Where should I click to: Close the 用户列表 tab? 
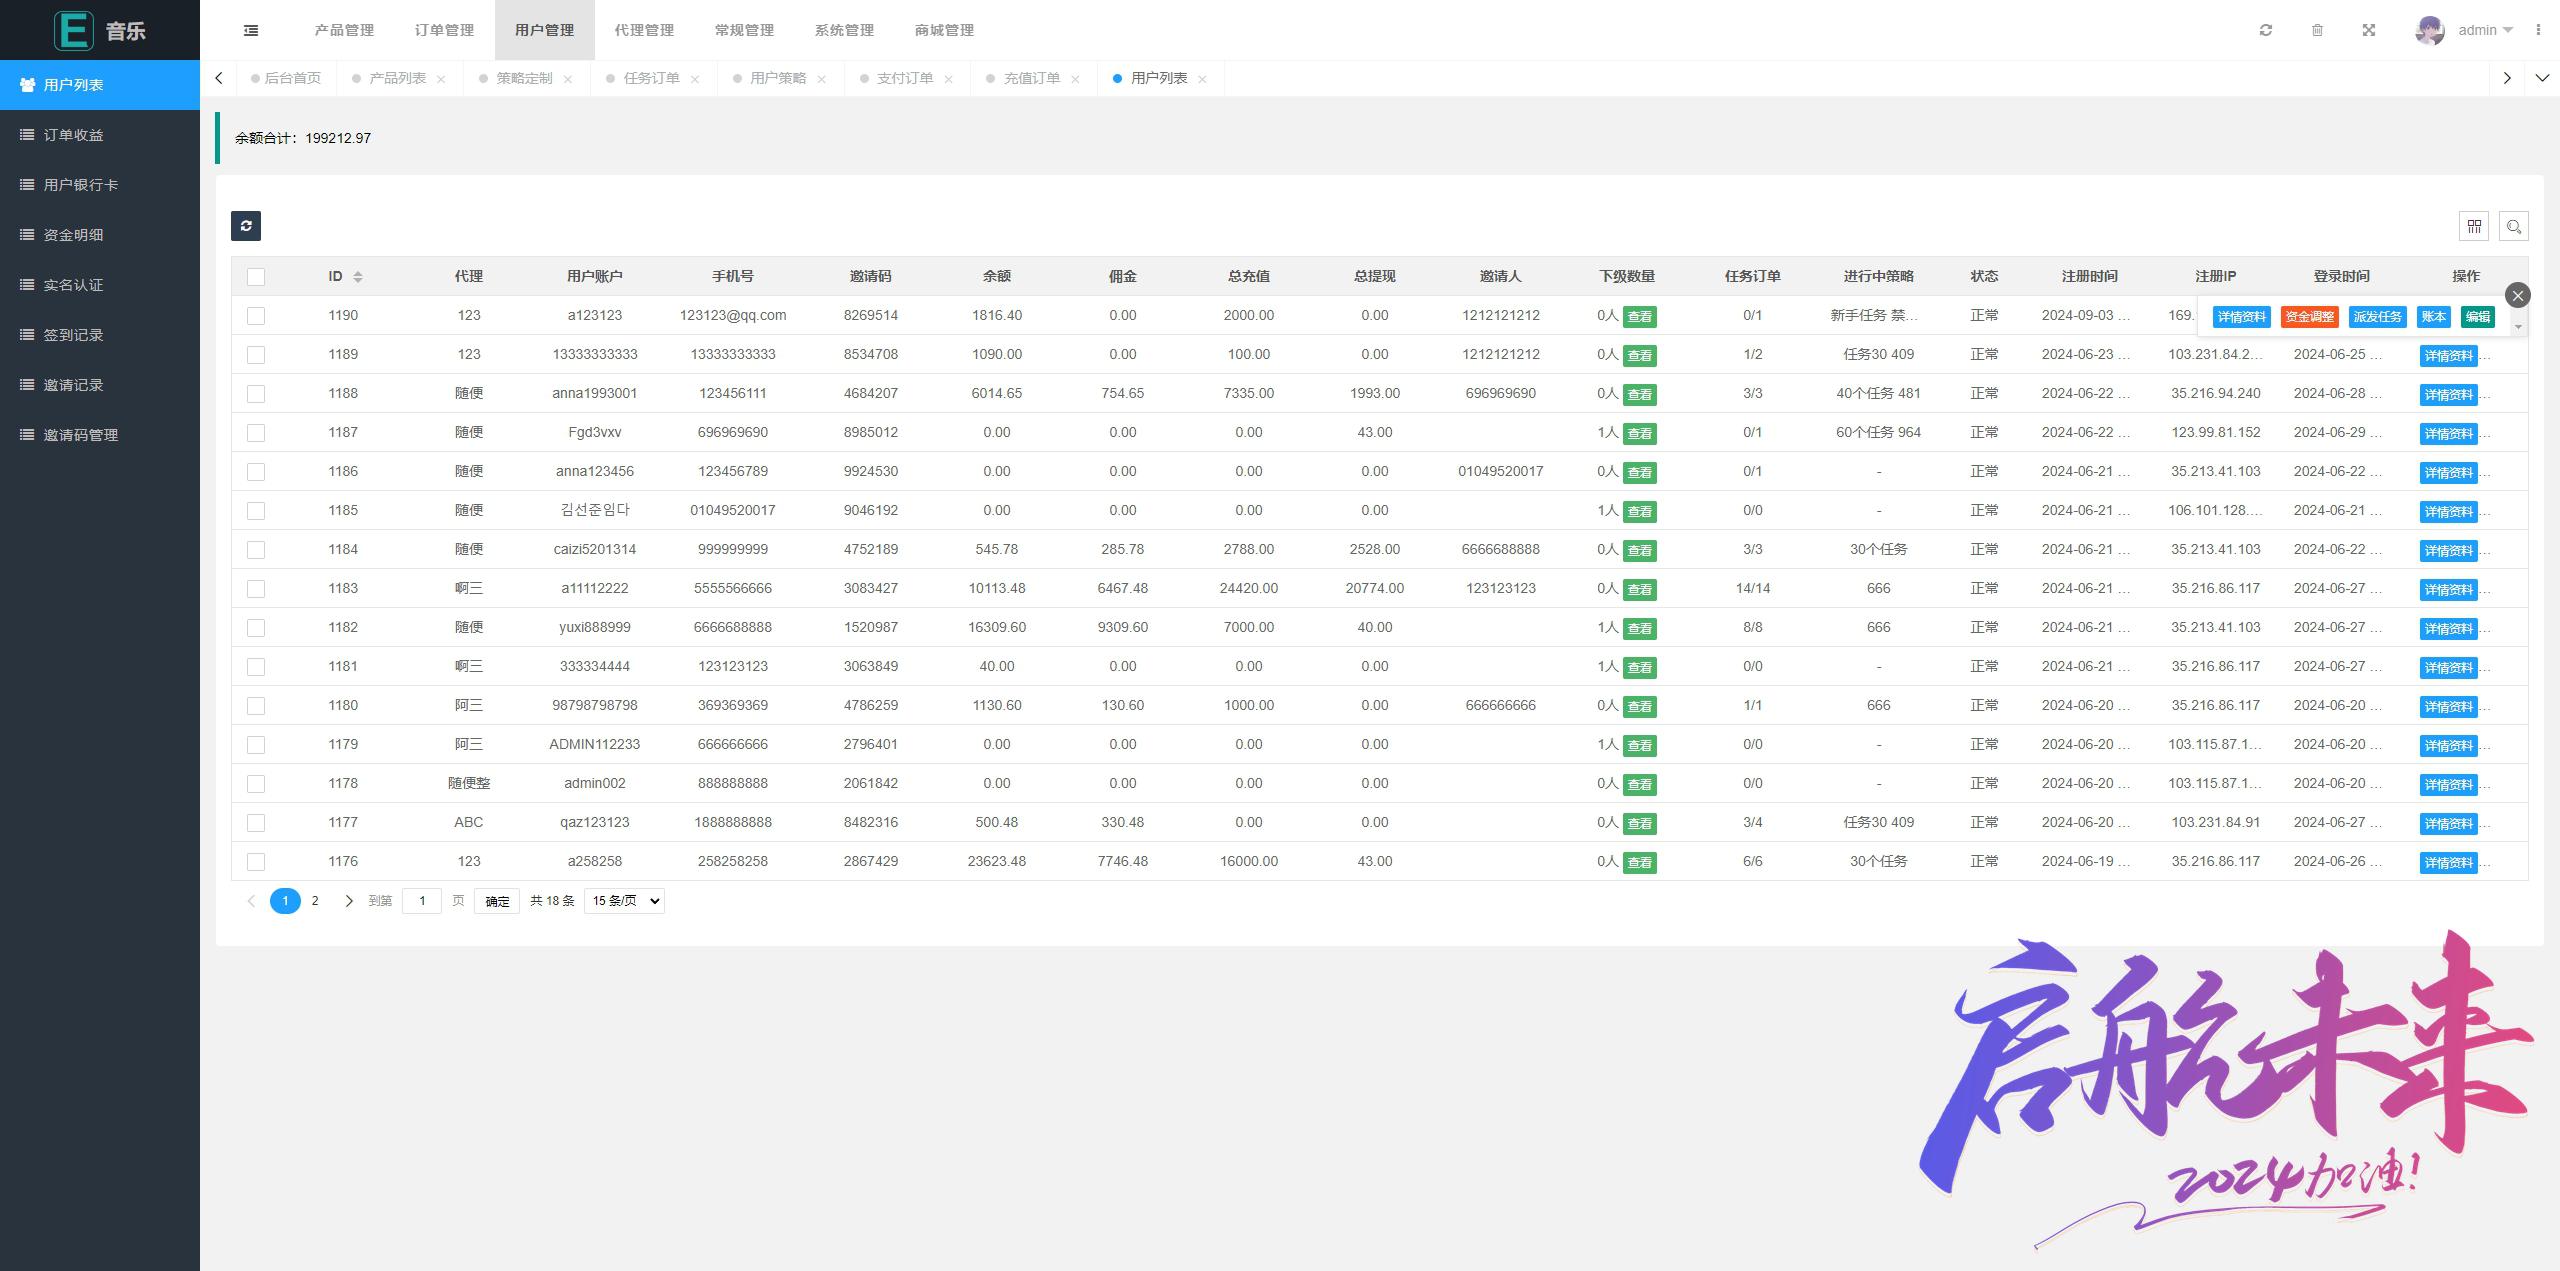(x=1203, y=79)
